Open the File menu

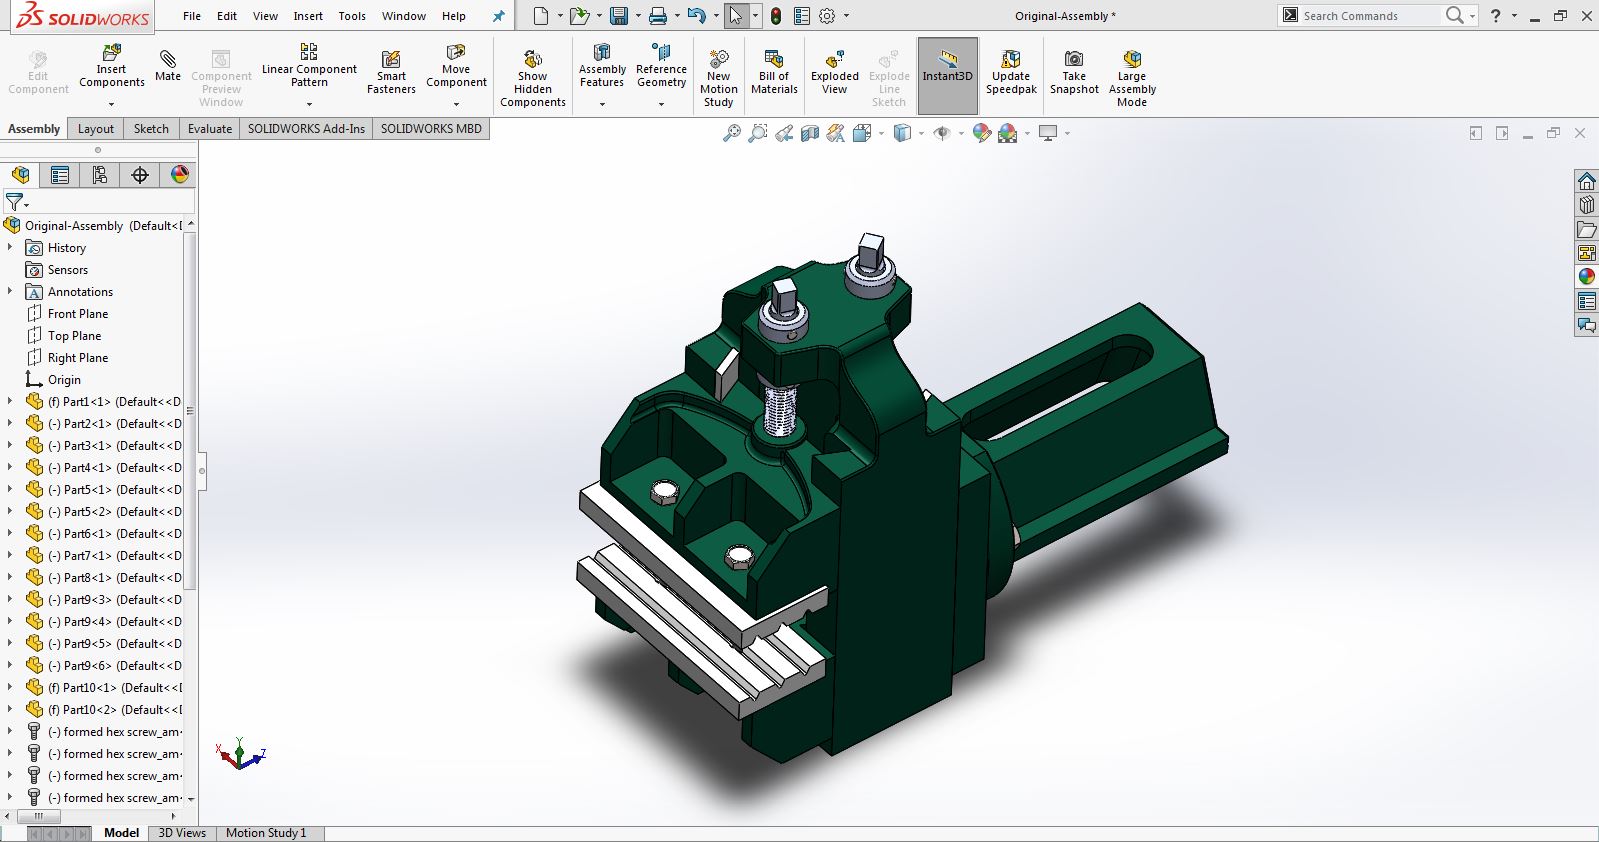(192, 16)
